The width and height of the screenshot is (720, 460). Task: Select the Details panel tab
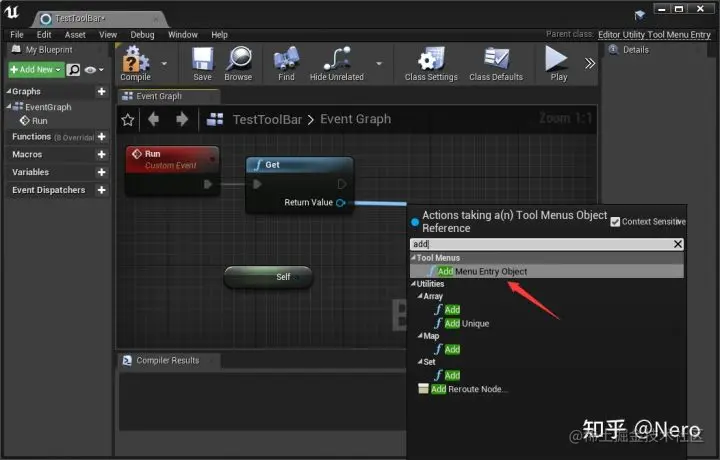pos(635,50)
